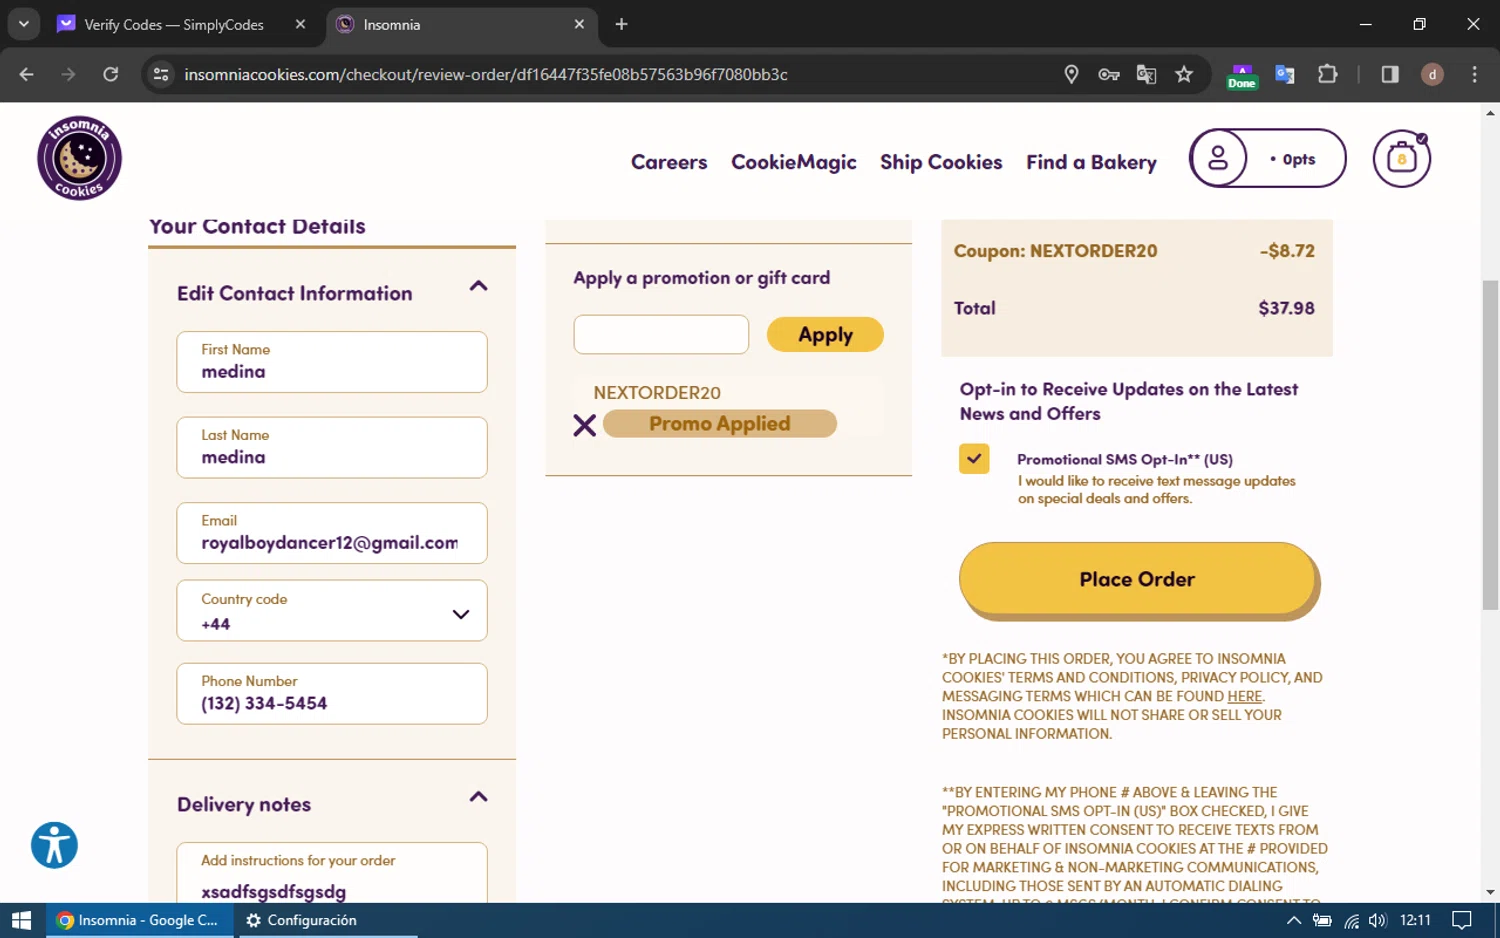Click the Phone Number field
This screenshot has height=938, width=1500.
pyautogui.click(x=332, y=694)
